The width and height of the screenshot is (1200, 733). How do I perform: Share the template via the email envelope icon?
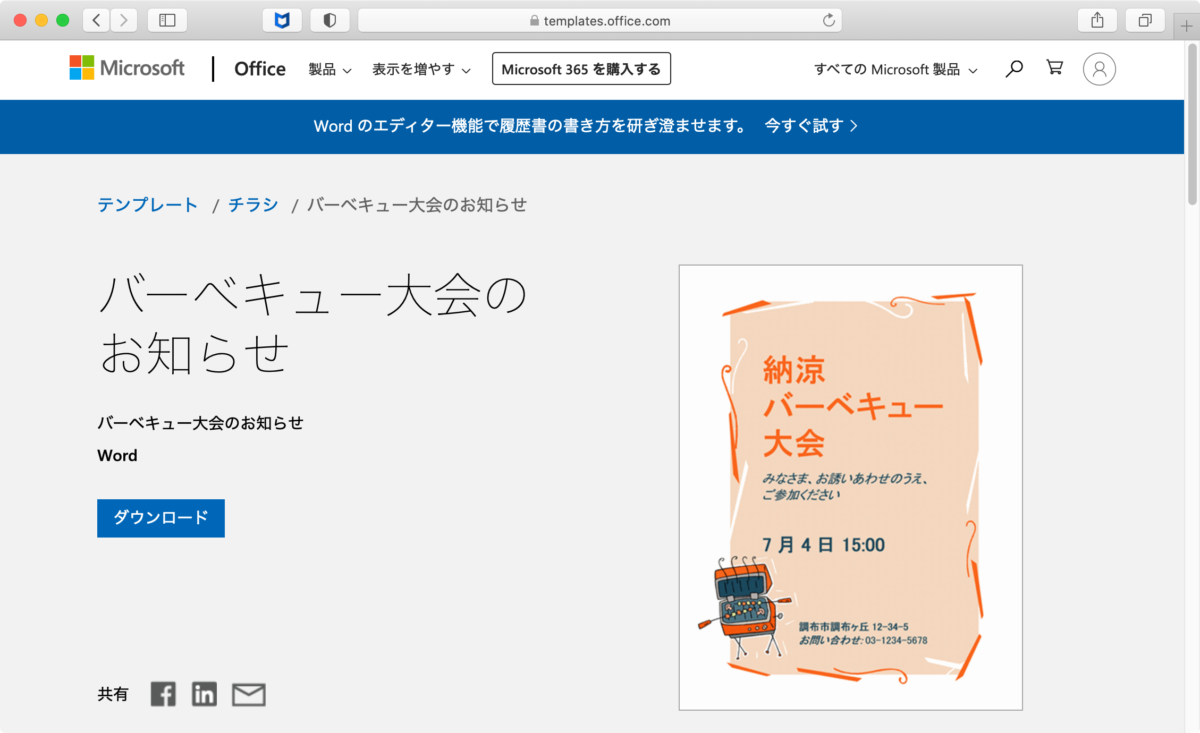click(x=247, y=693)
